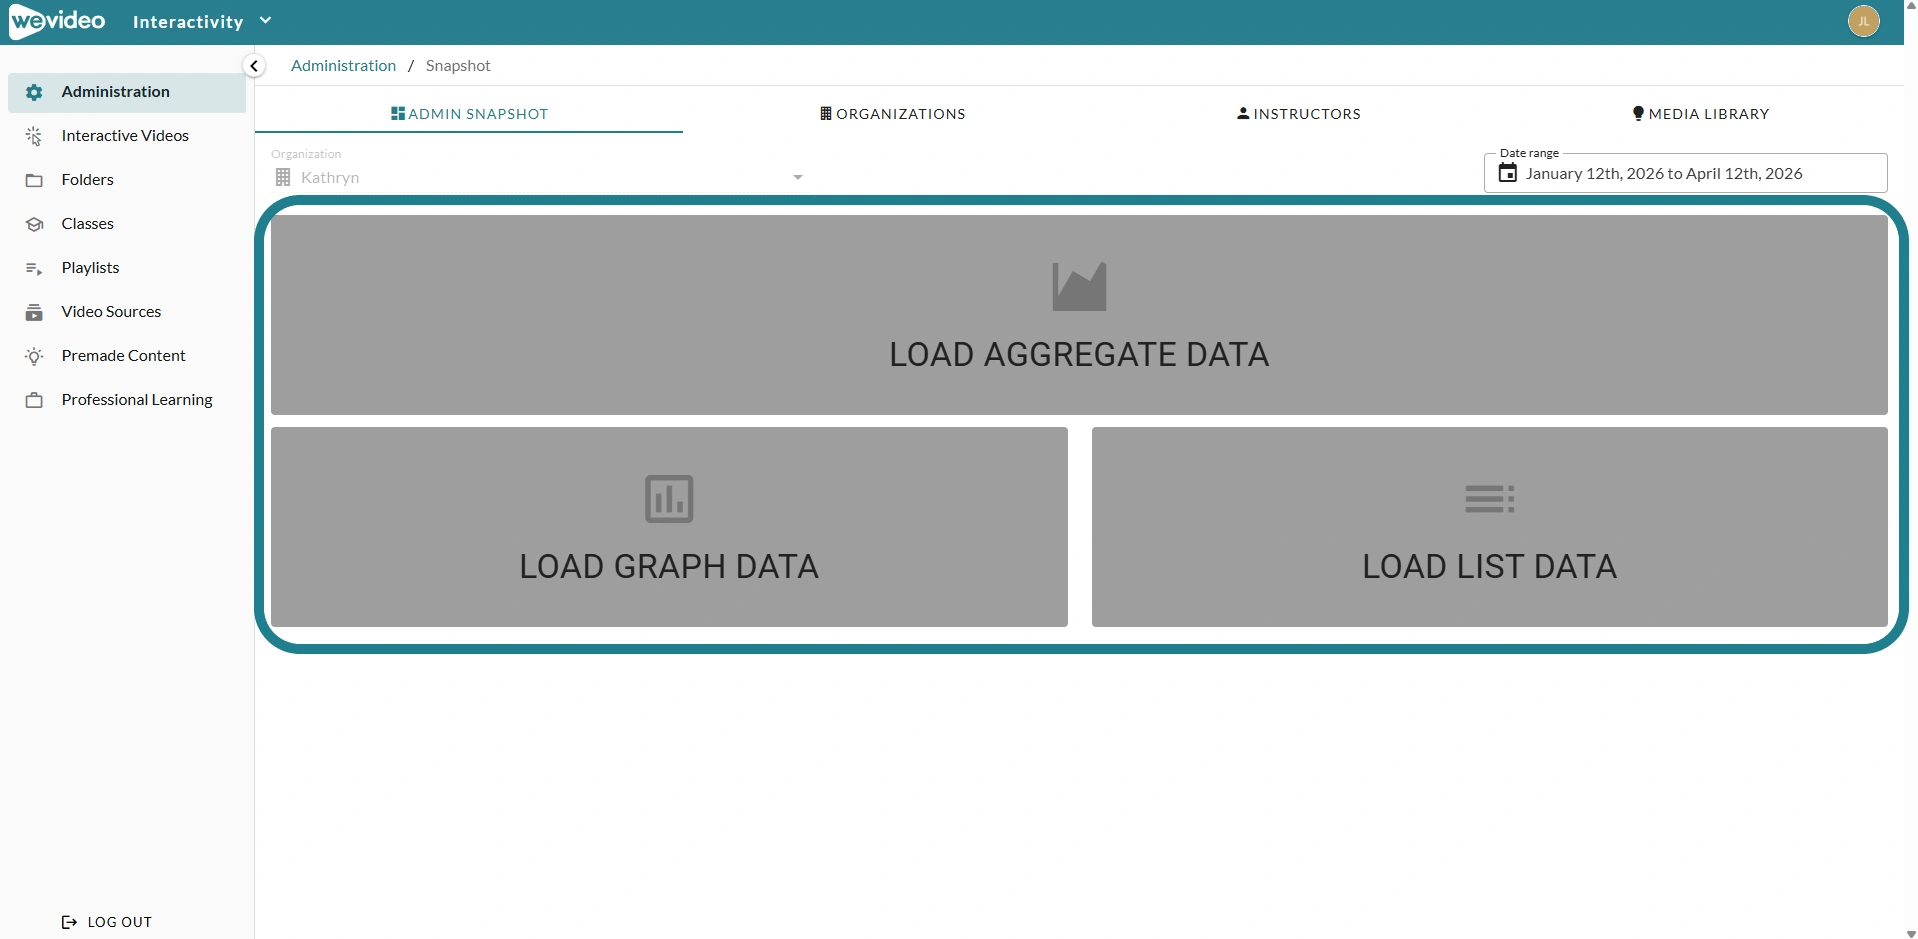
Task: Click the Playlists queue icon
Action: tap(34, 268)
